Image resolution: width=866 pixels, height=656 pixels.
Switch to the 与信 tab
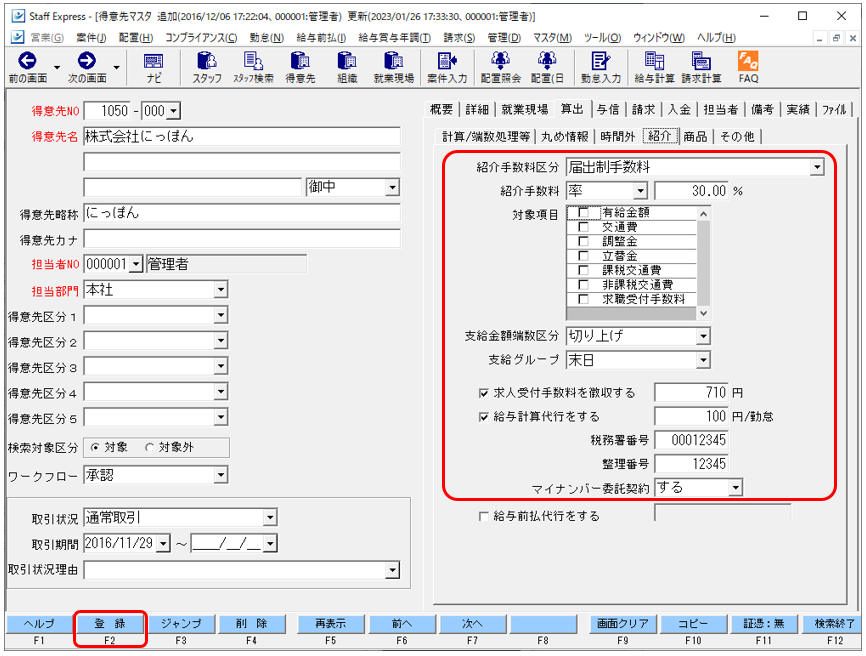pyautogui.click(x=608, y=110)
